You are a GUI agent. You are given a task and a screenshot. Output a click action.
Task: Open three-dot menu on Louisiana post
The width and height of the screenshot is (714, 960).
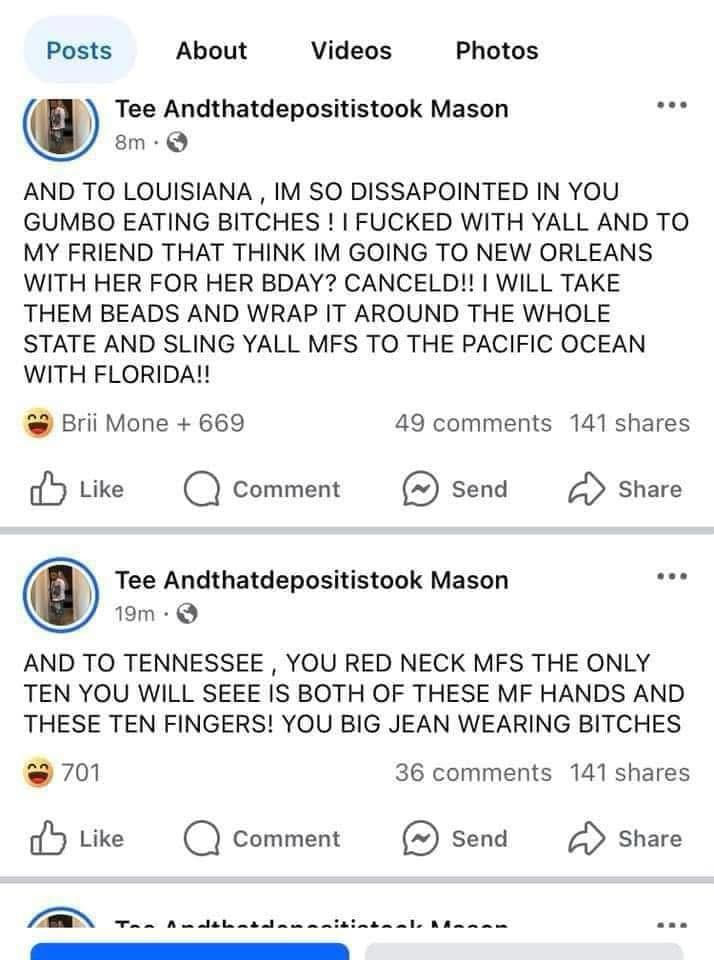pyautogui.click(x=672, y=105)
